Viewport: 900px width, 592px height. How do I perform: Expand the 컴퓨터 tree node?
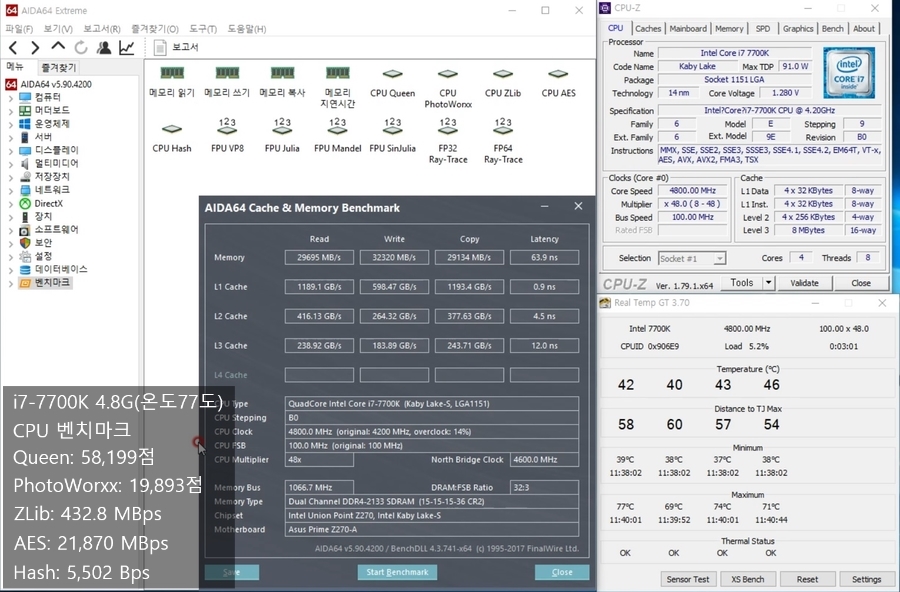[x=10, y=98]
